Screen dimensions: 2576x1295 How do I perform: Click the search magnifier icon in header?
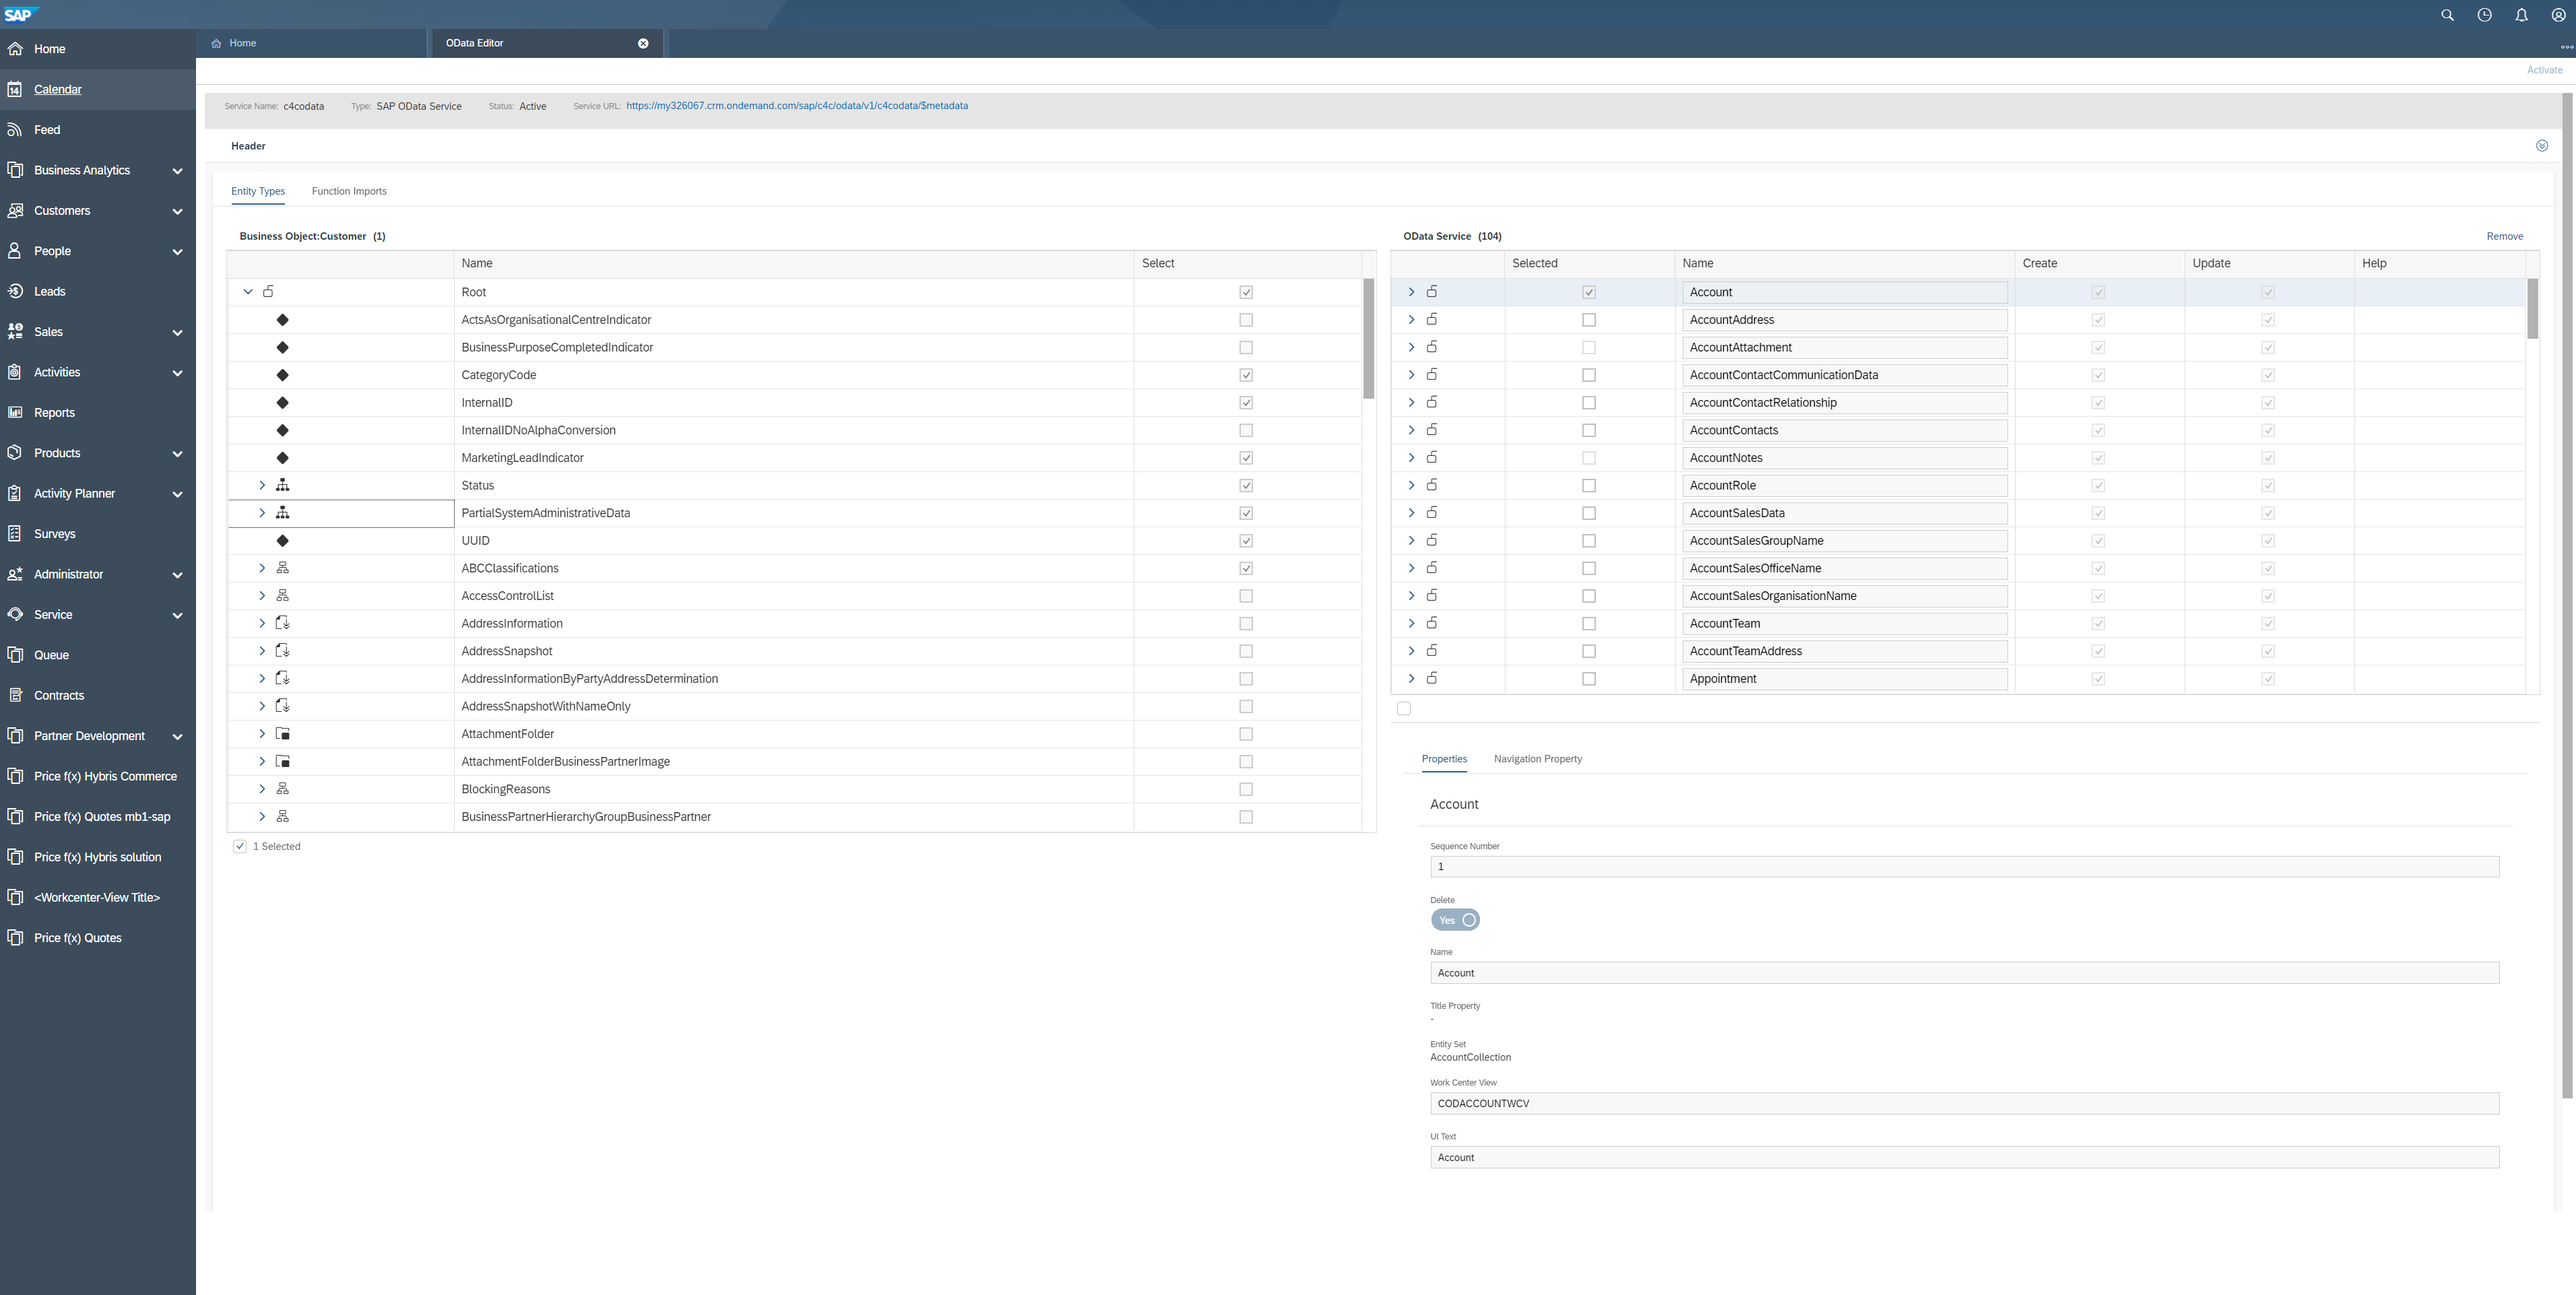[2447, 15]
